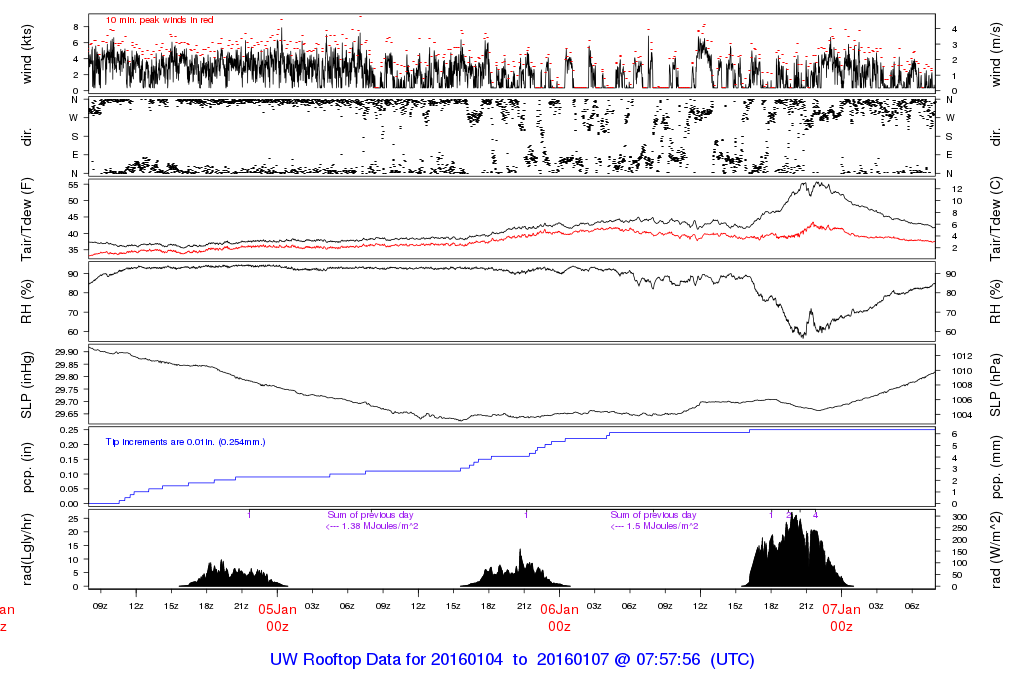Click the '0.25' precipitation tick value
Image resolution: width=1024 pixels, height=700 pixels.
point(69,430)
